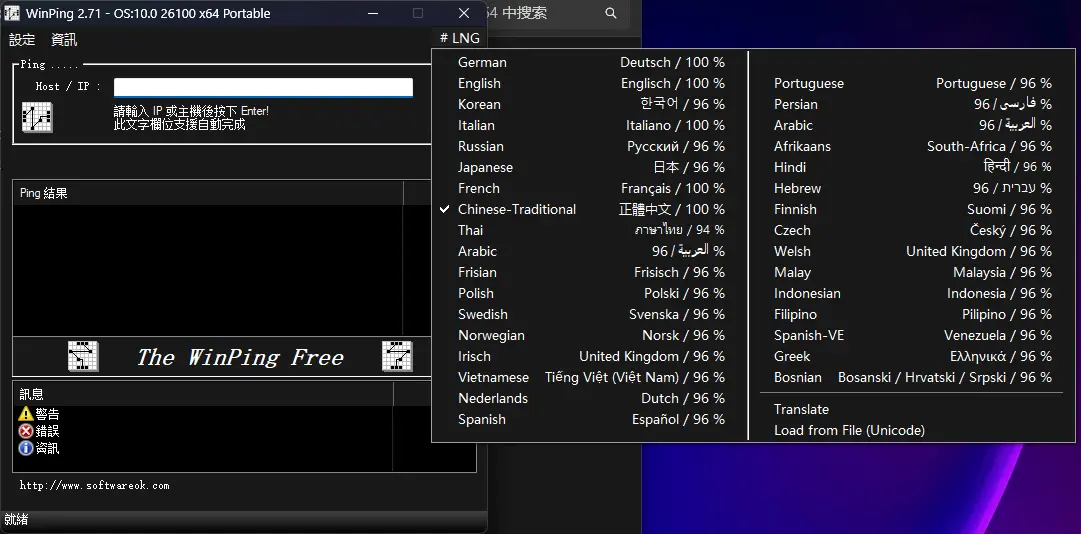Select Korean language entry

click(591, 105)
